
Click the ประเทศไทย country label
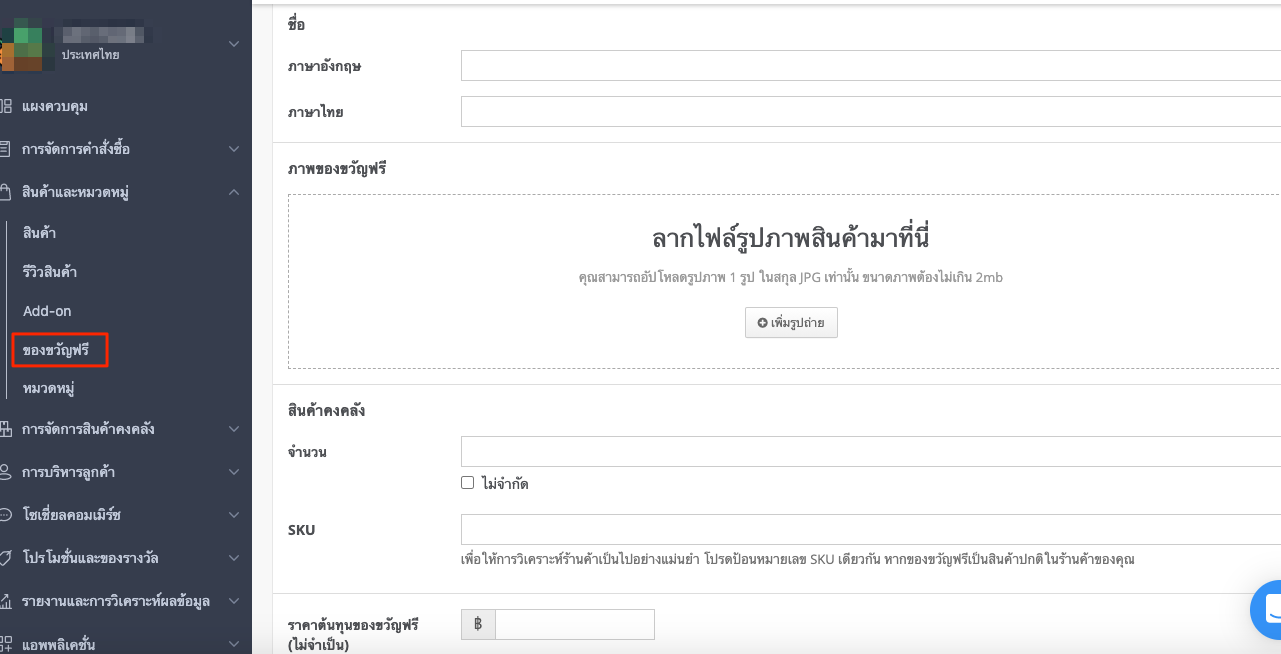pos(90,55)
